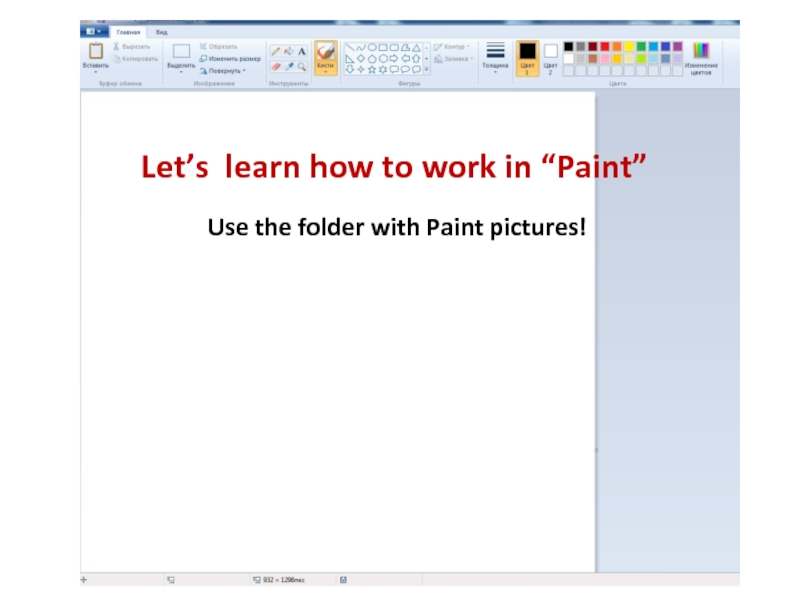Screen dimensions: 800x600
Task: Select the Text tool (letter A)
Action: [302, 51]
